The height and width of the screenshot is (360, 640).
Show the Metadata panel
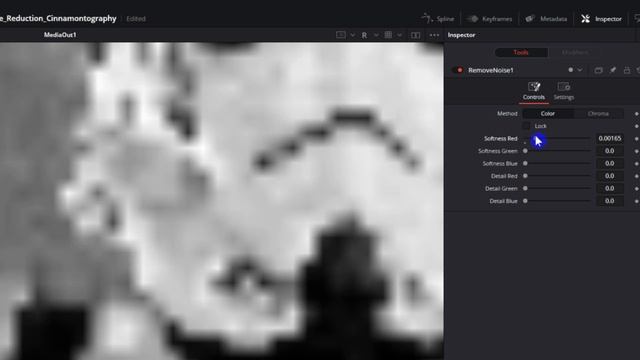[x=546, y=19]
